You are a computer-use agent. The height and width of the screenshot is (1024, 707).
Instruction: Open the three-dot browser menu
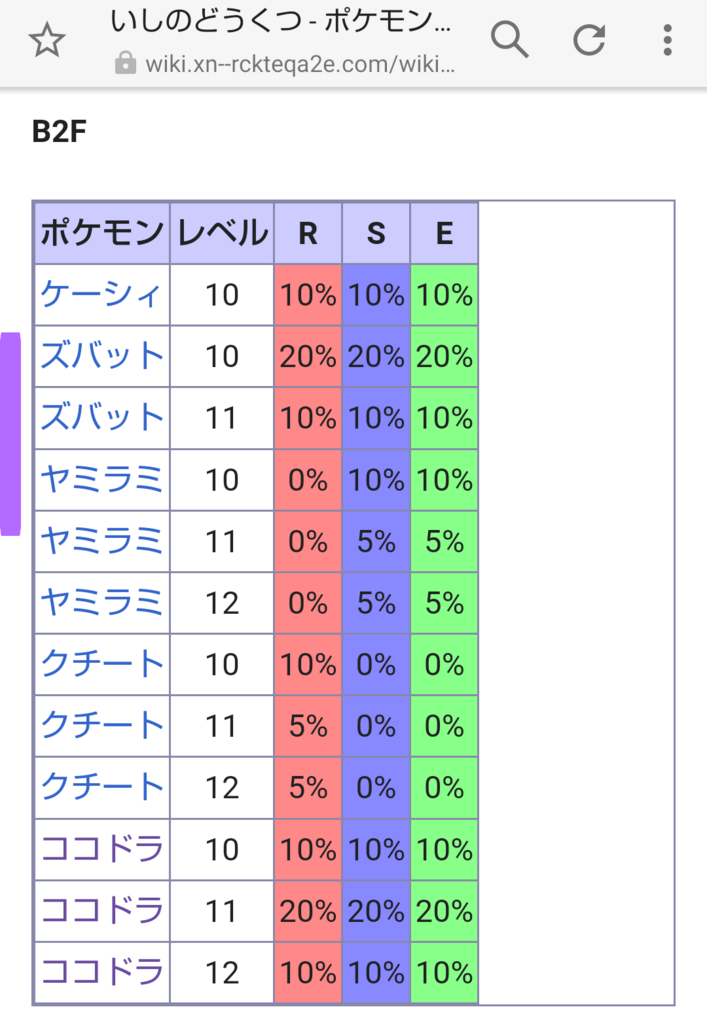[667, 40]
